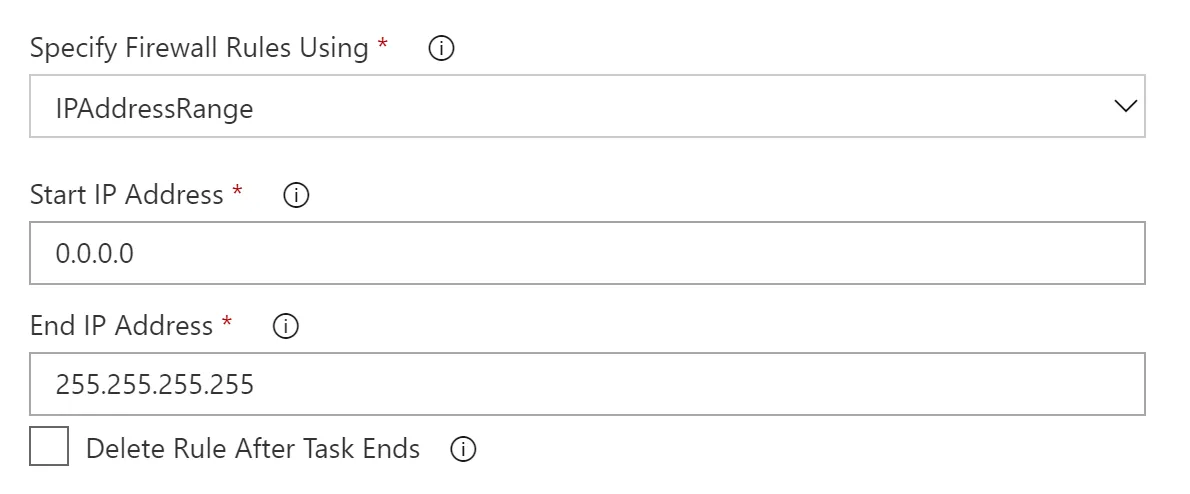Focus the End IP Address input field
1190x494 pixels.
tap(586, 384)
